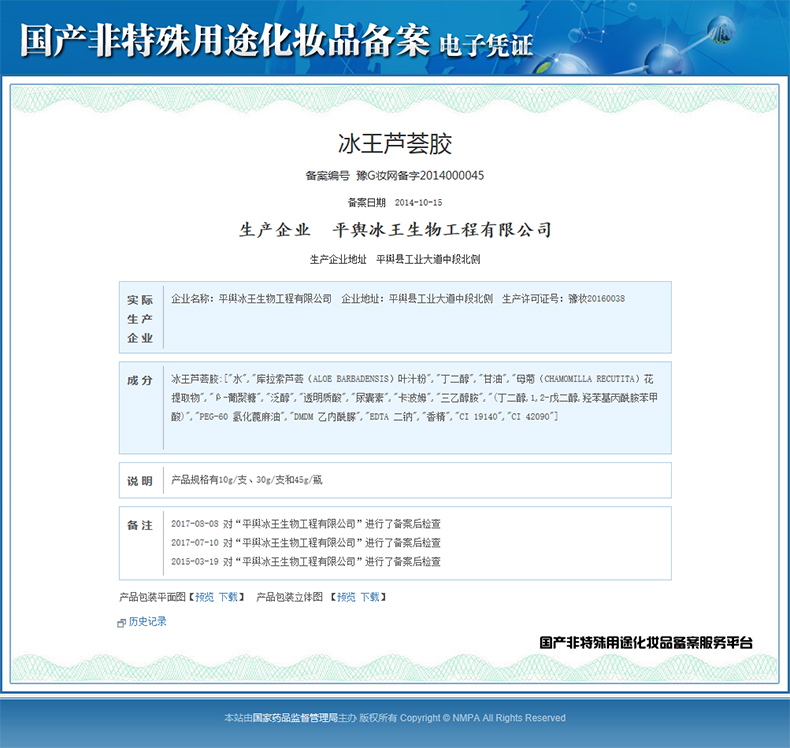
Task: Preview the 产品包装立体图 image
Action: point(346,597)
